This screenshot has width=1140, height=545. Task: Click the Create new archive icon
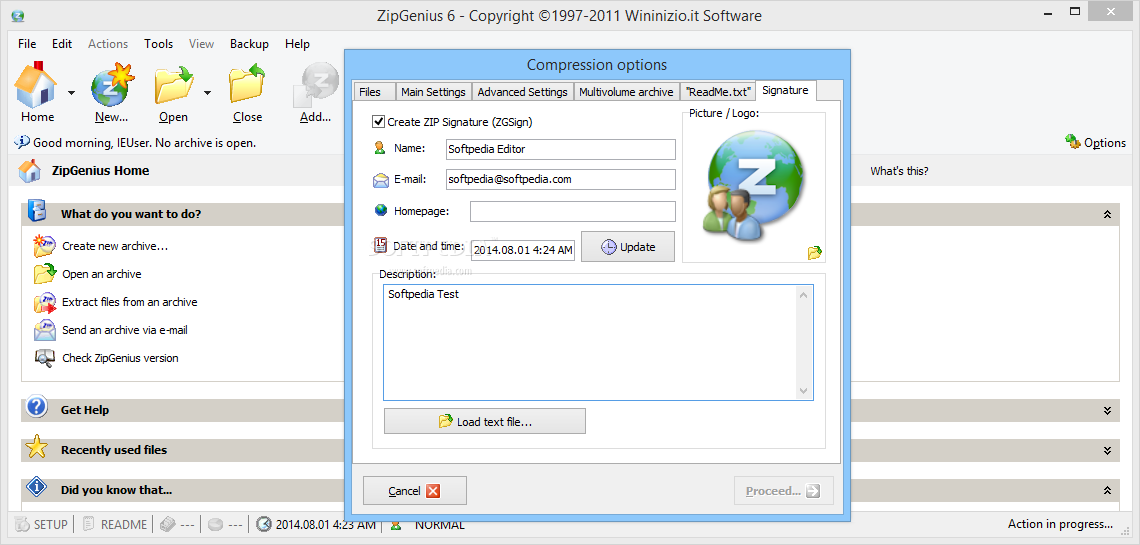(44, 246)
